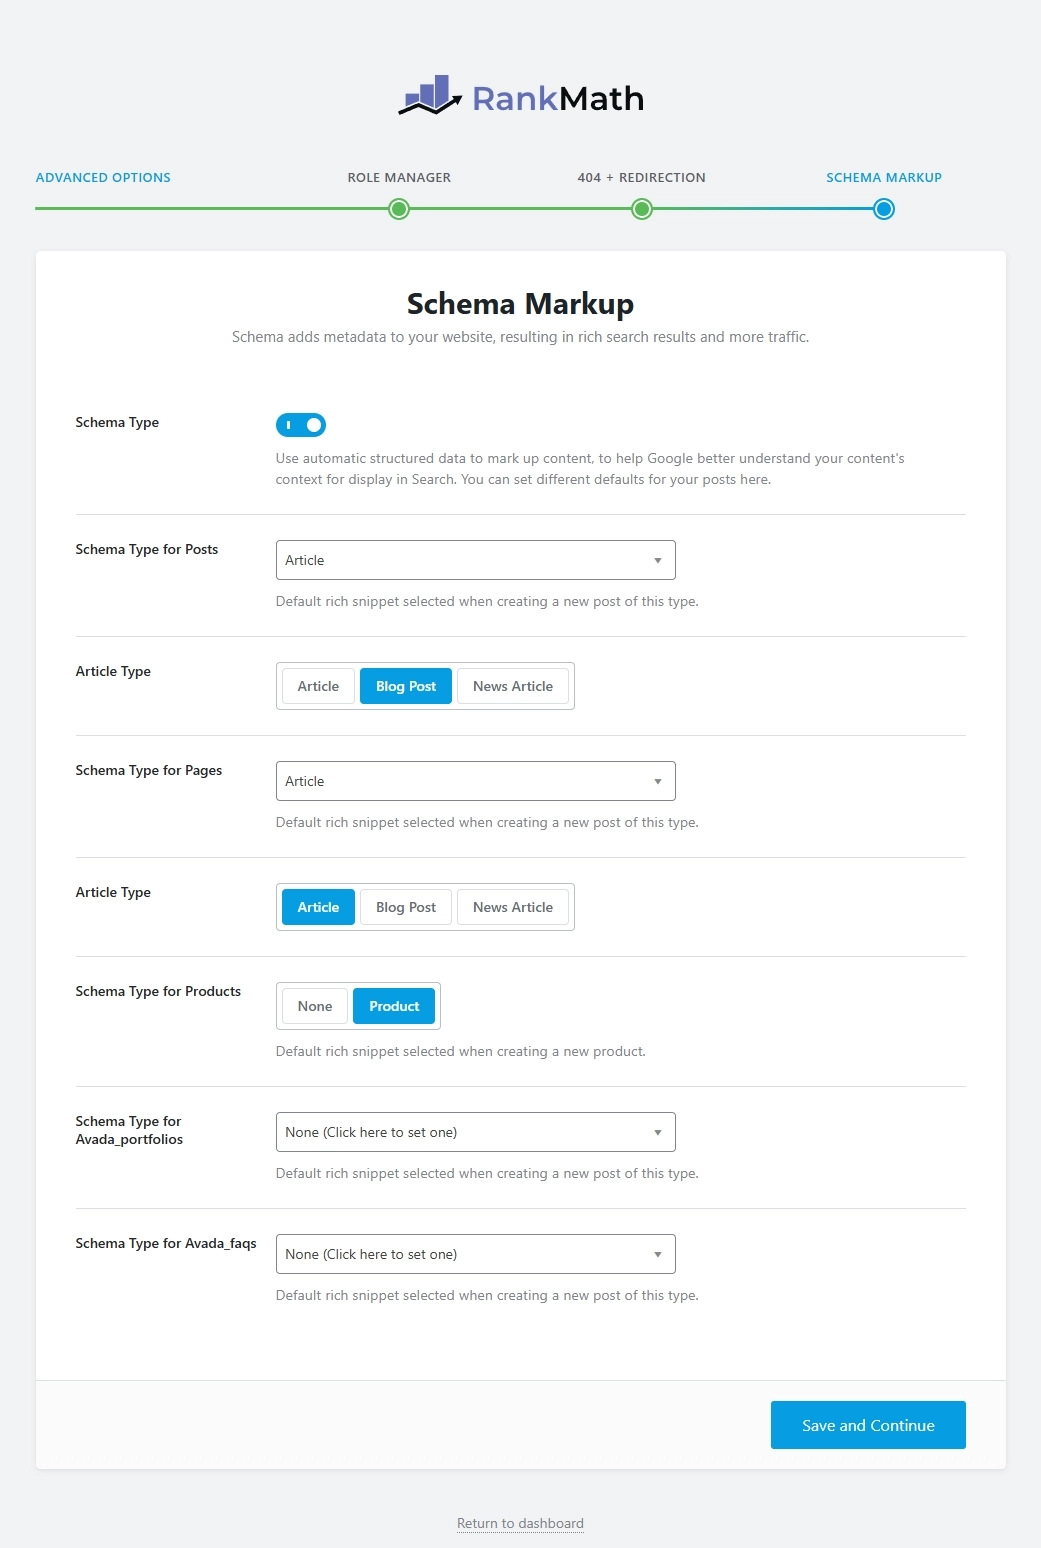This screenshot has height=1548, width=1041.
Task: Click the Role Manager step circle
Action: click(399, 209)
